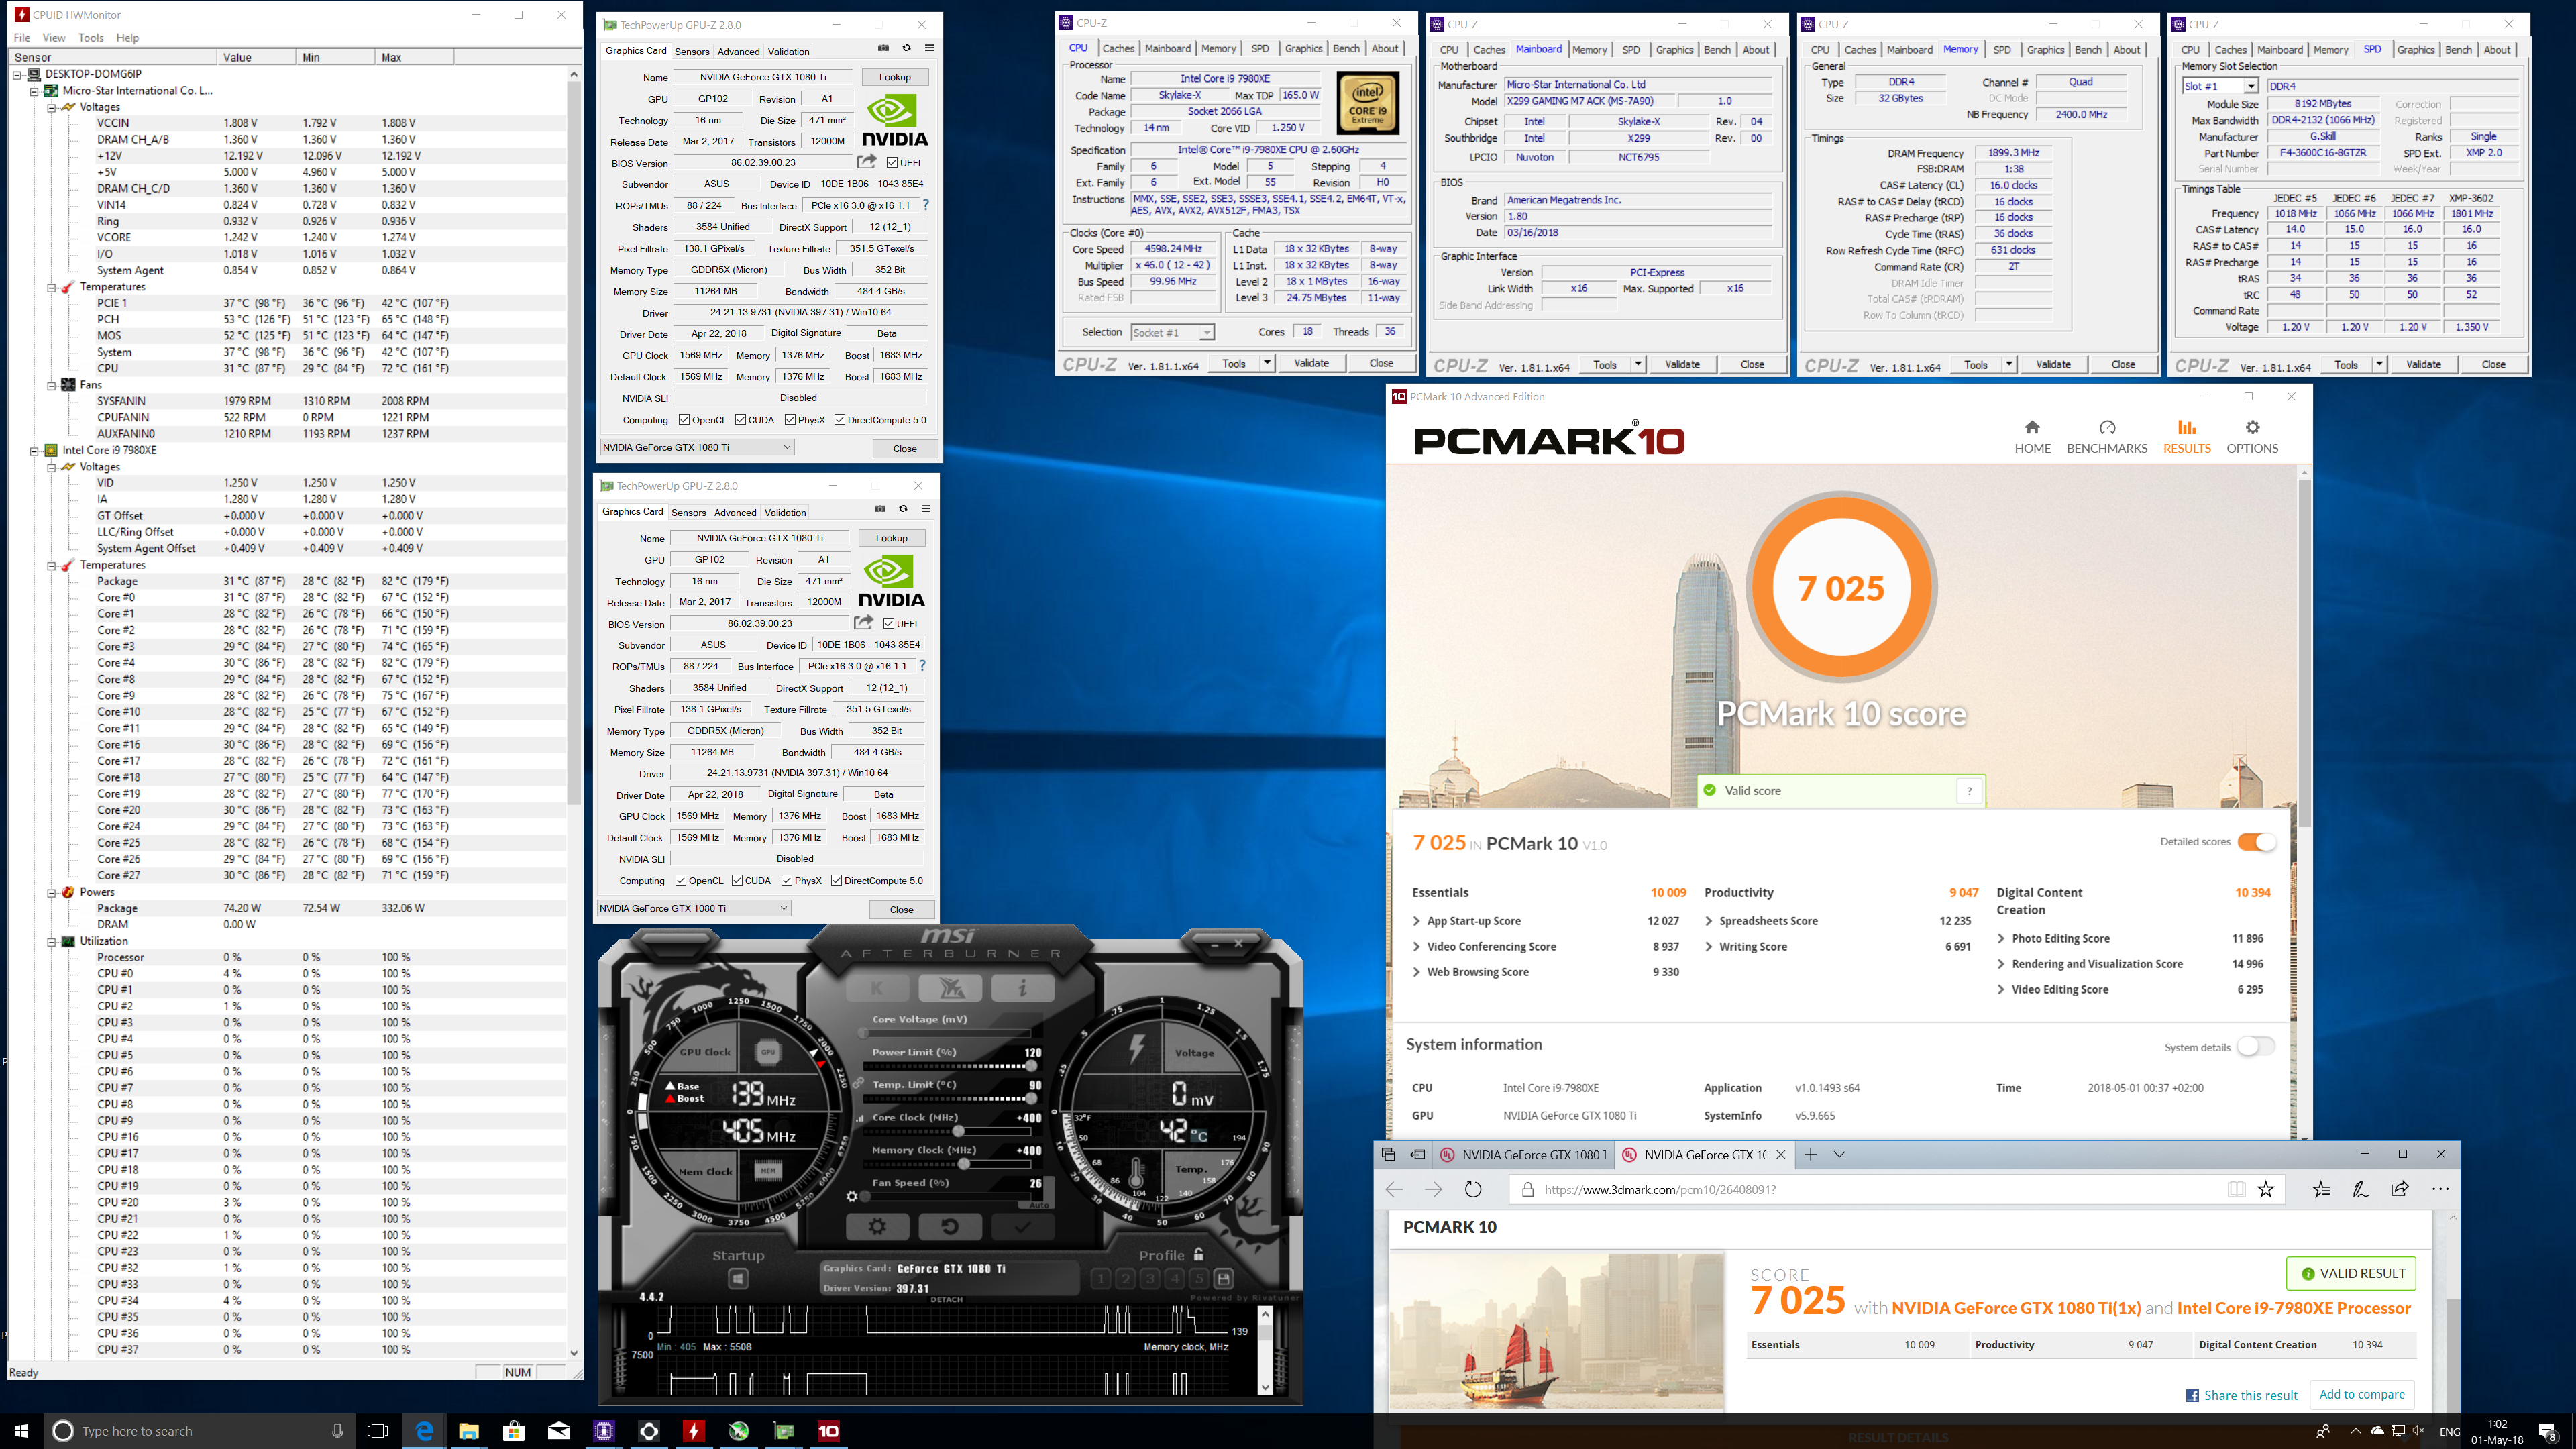The image size is (2576, 1449).
Task: Toggle PhysX checkbox in top GPU-Z
Action: click(x=791, y=420)
